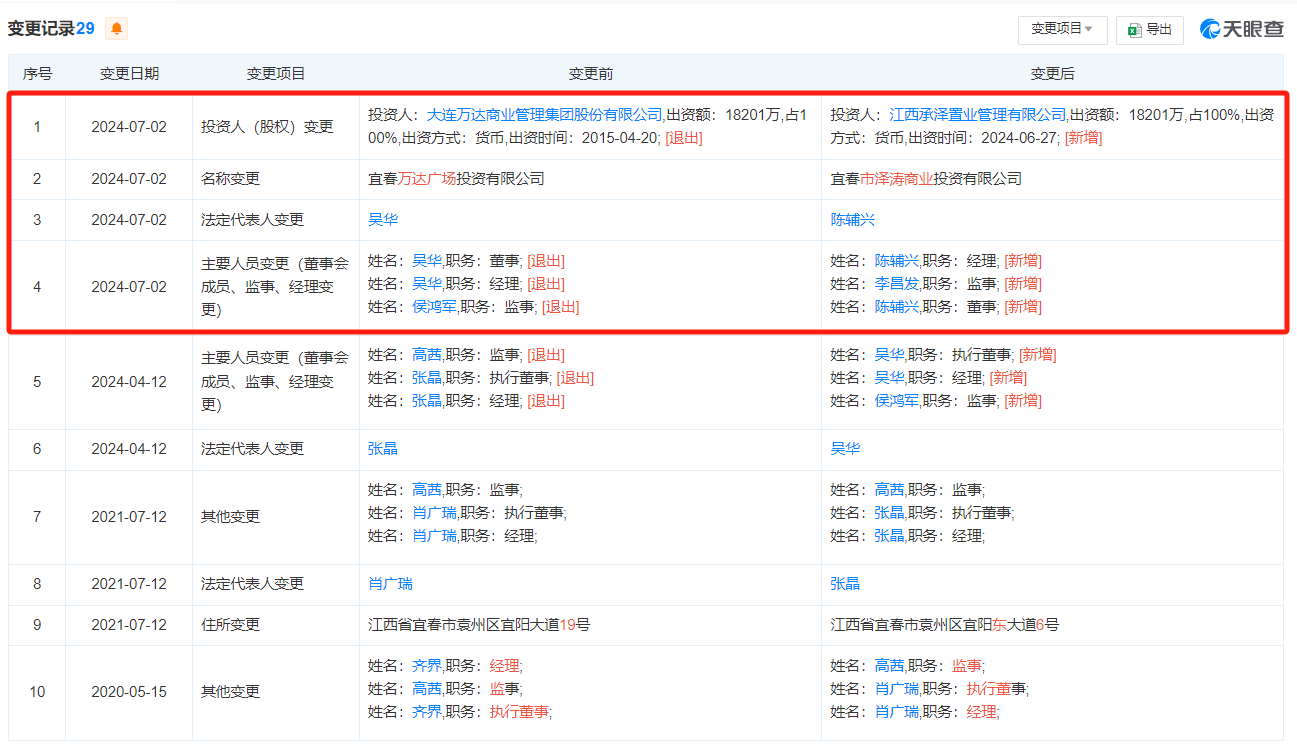Select 宜春市泽涛商业投资有限公司 new name text
This screenshot has height=747, width=1297.
click(927, 179)
